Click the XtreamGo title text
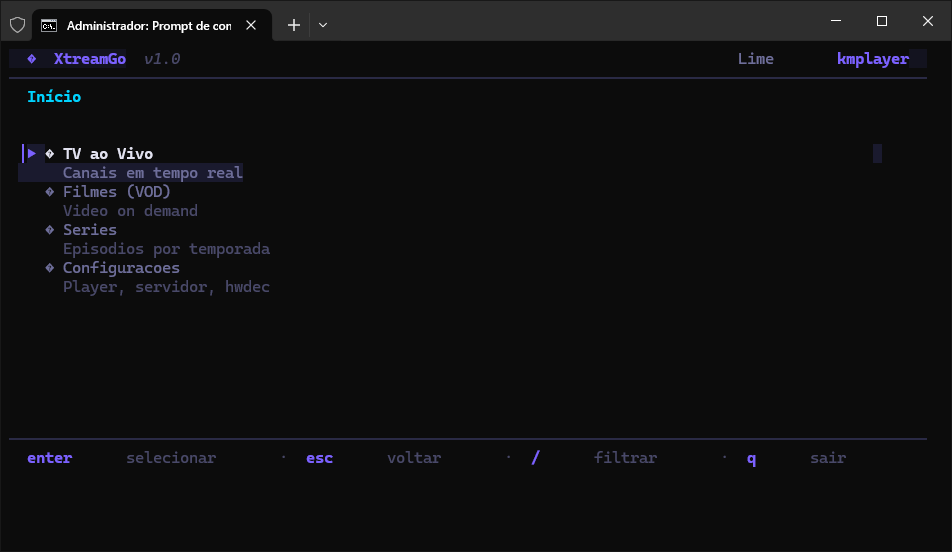This screenshot has width=952, height=552. [90, 59]
